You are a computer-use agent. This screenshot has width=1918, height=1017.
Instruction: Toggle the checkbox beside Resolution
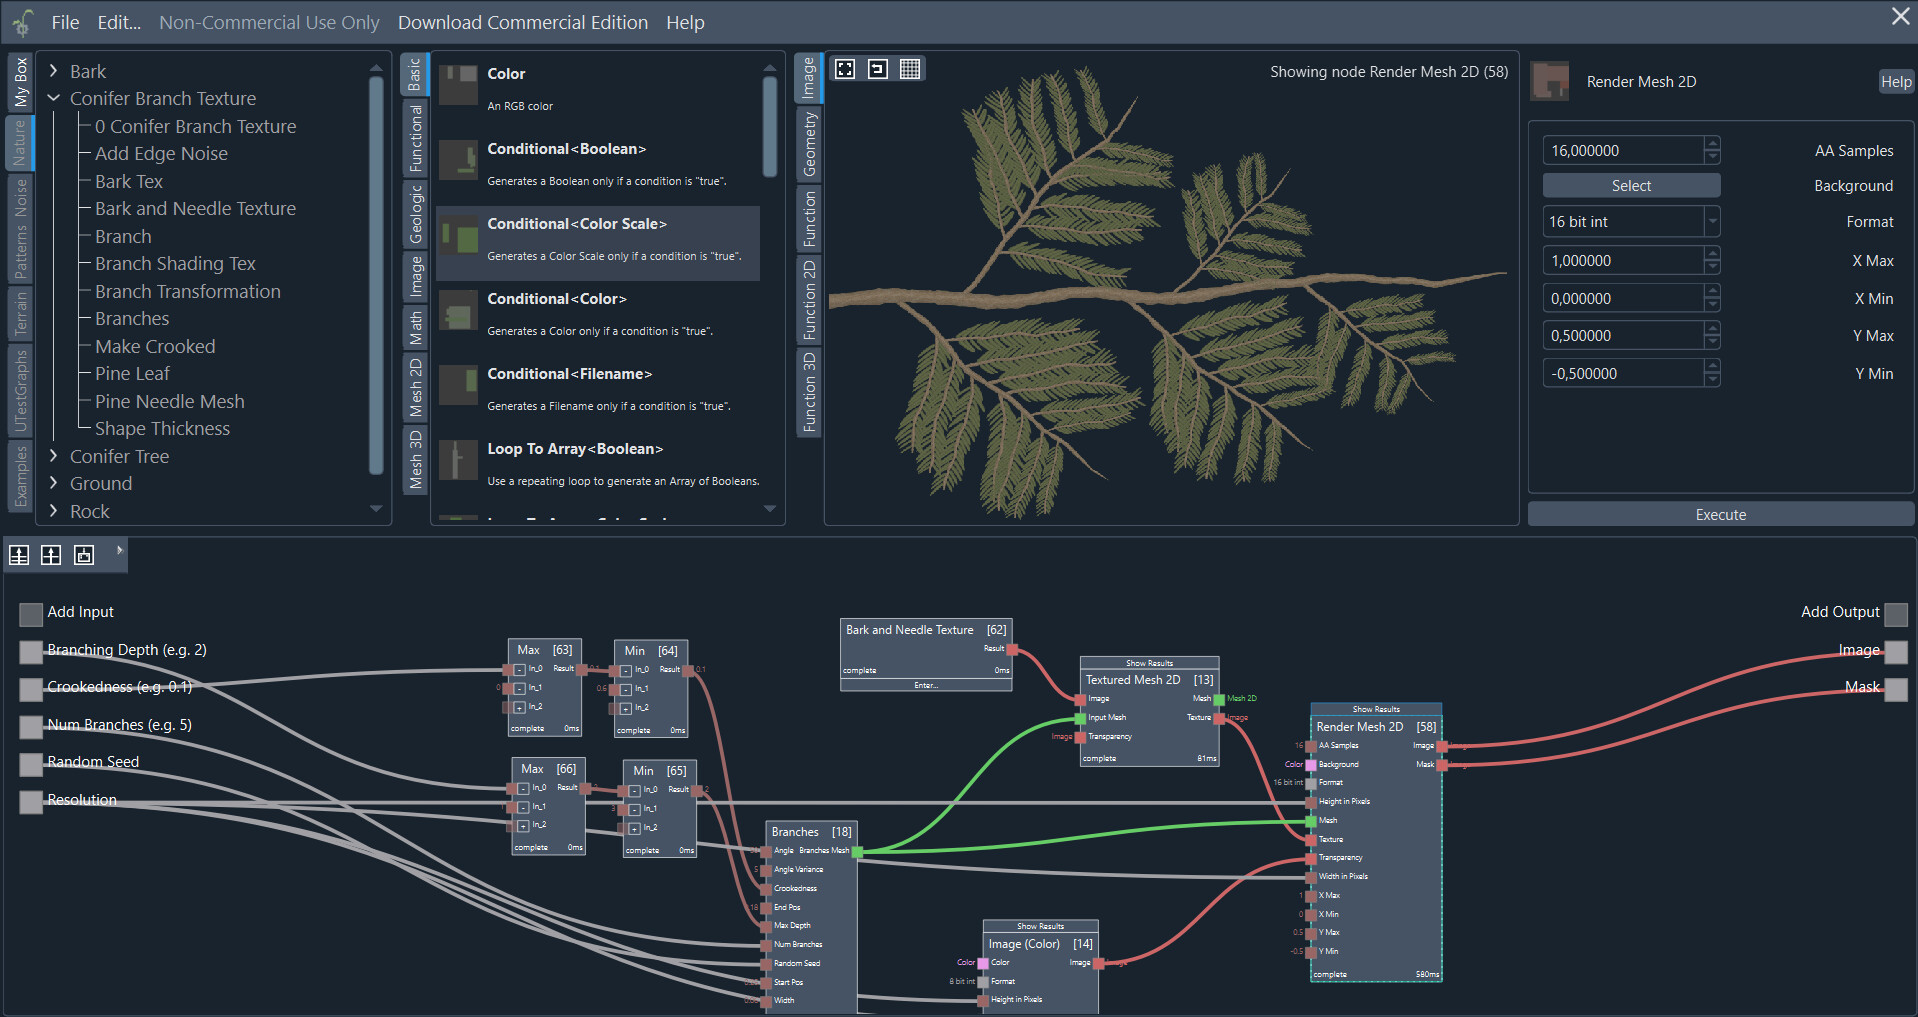coord(29,802)
